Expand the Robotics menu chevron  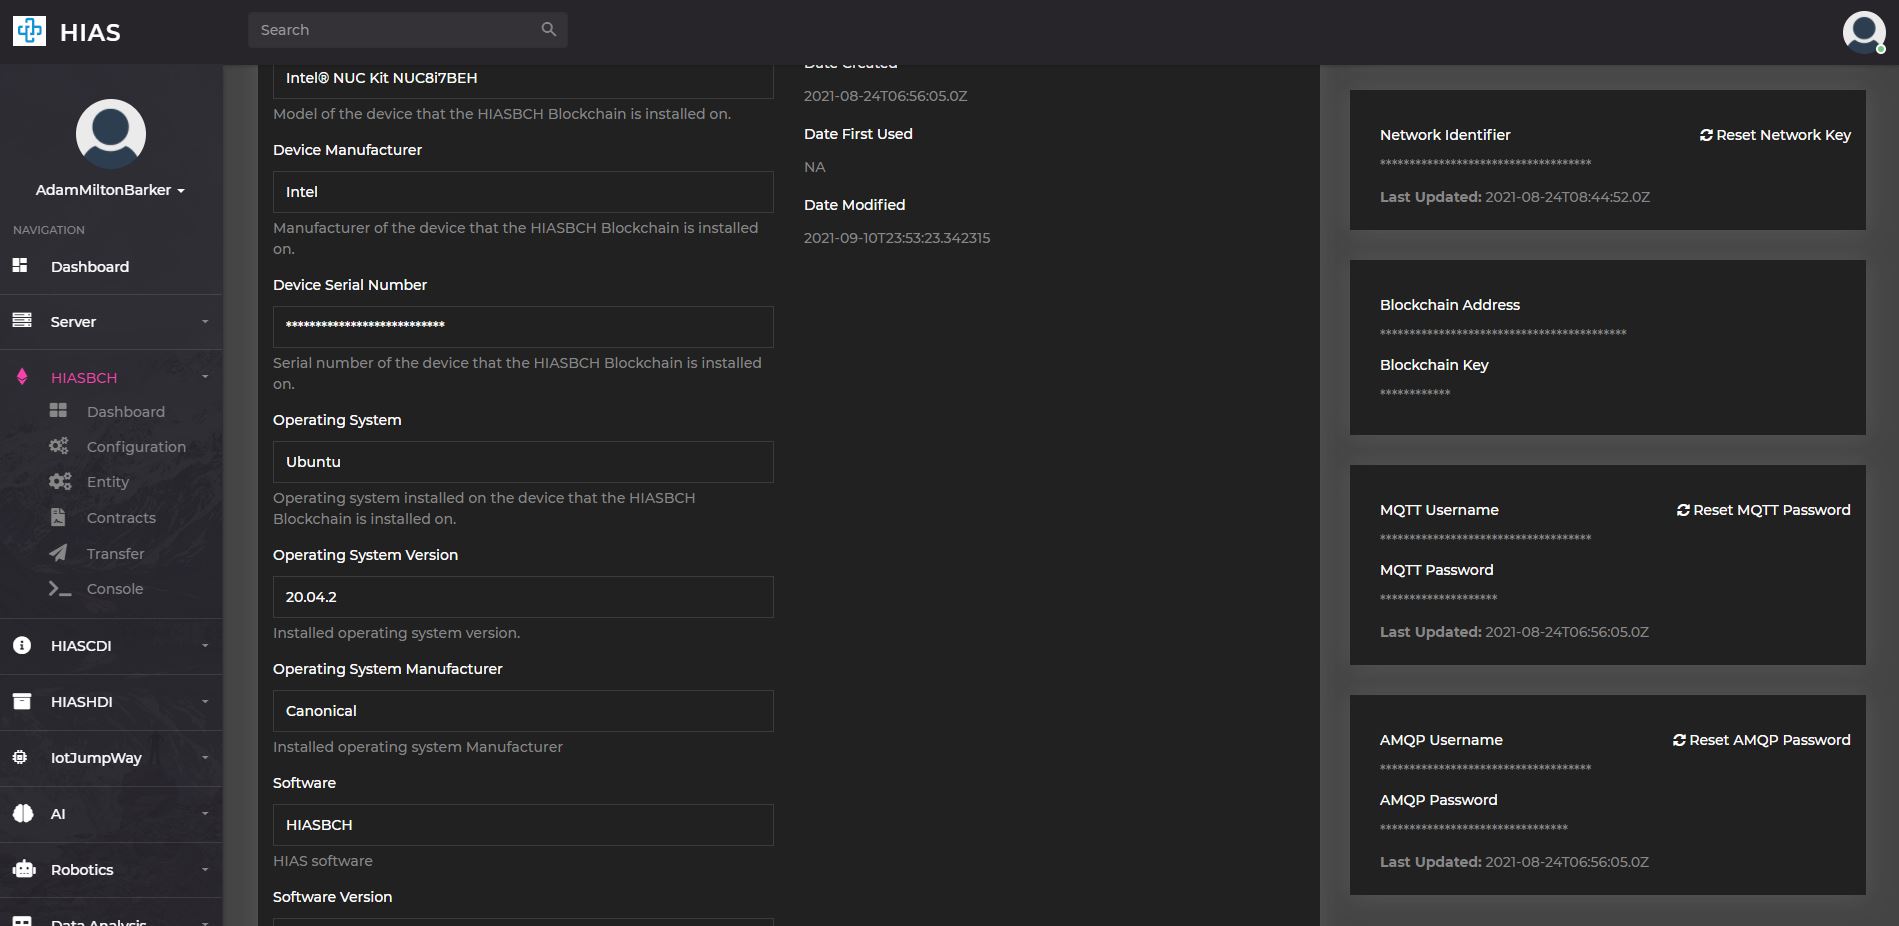pos(205,870)
